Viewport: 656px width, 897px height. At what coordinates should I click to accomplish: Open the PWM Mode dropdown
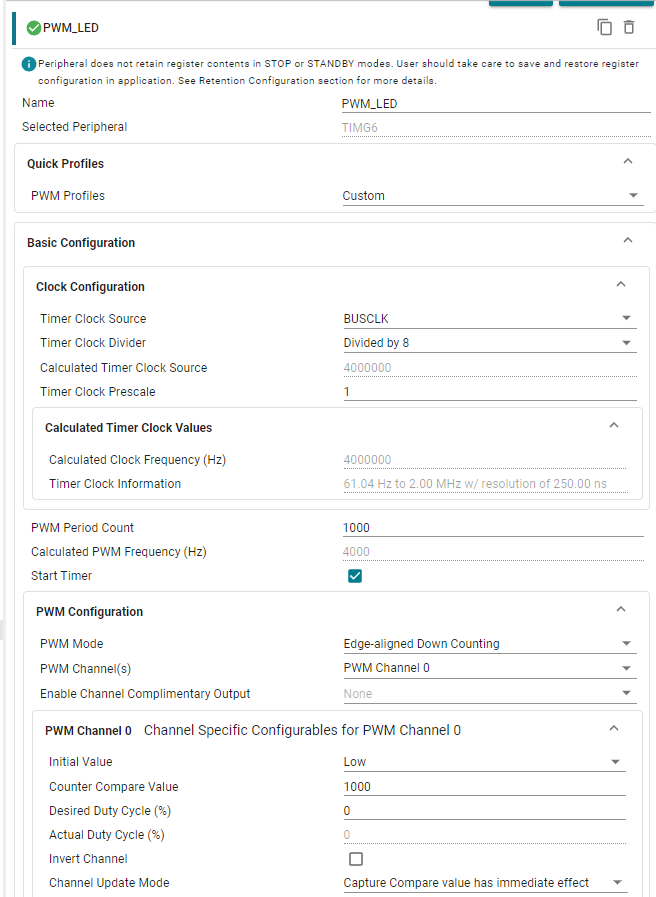coord(490,644)
